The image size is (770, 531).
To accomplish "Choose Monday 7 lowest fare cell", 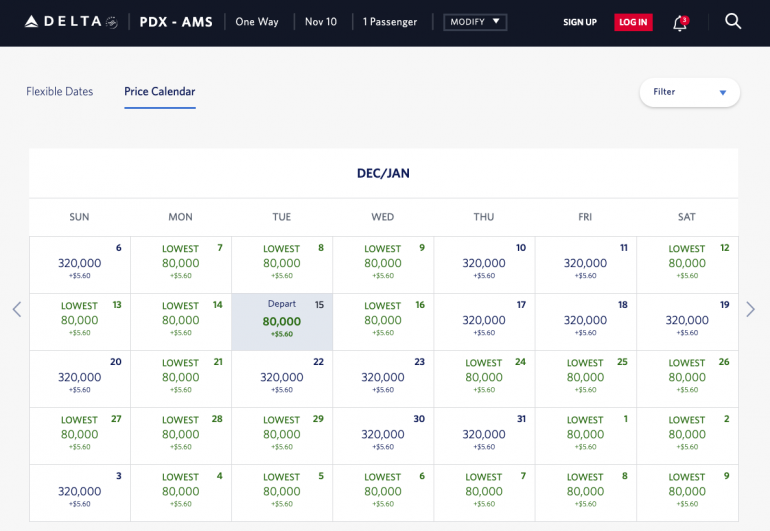I will tap(181, 264).
